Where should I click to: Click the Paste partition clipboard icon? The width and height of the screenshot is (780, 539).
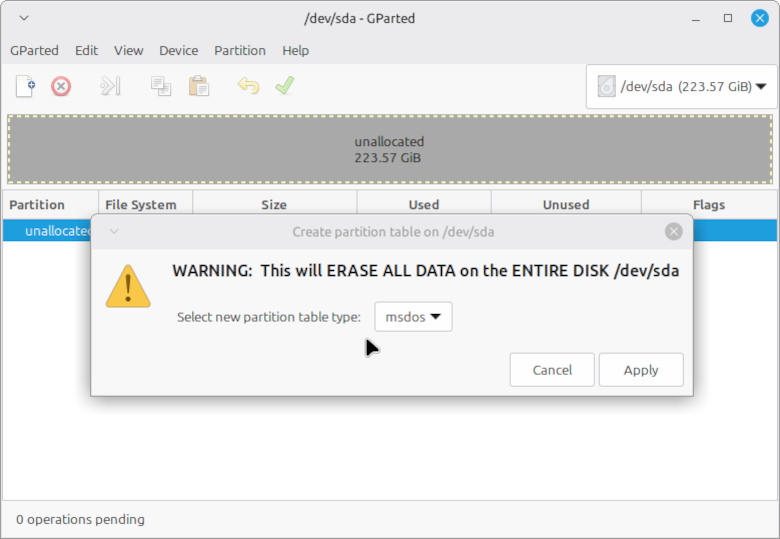pyautogui.click(x=199, y=86)
